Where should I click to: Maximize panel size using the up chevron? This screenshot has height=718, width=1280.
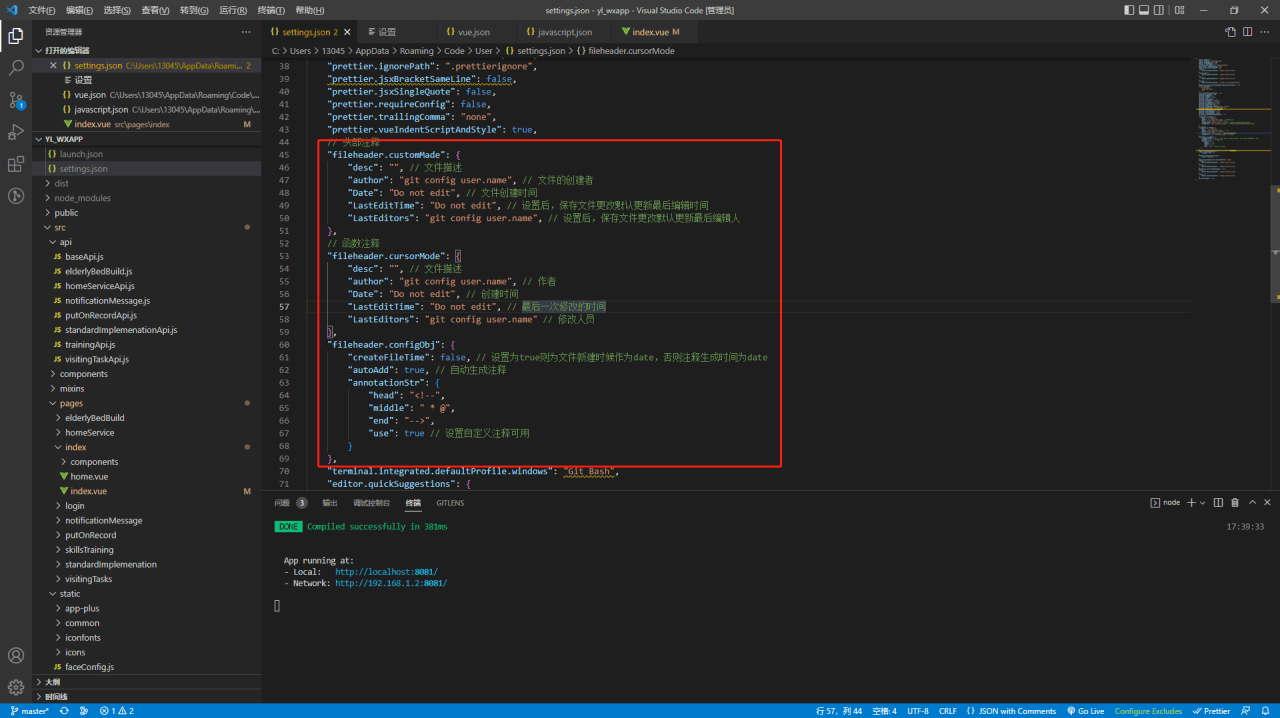click(1252, 503)
